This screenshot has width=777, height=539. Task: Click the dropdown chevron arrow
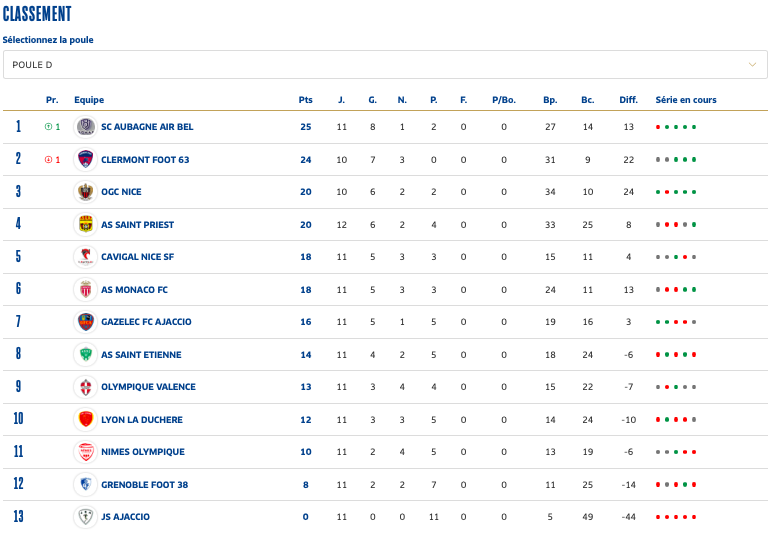pyautogui.click(x=752, y=65)
